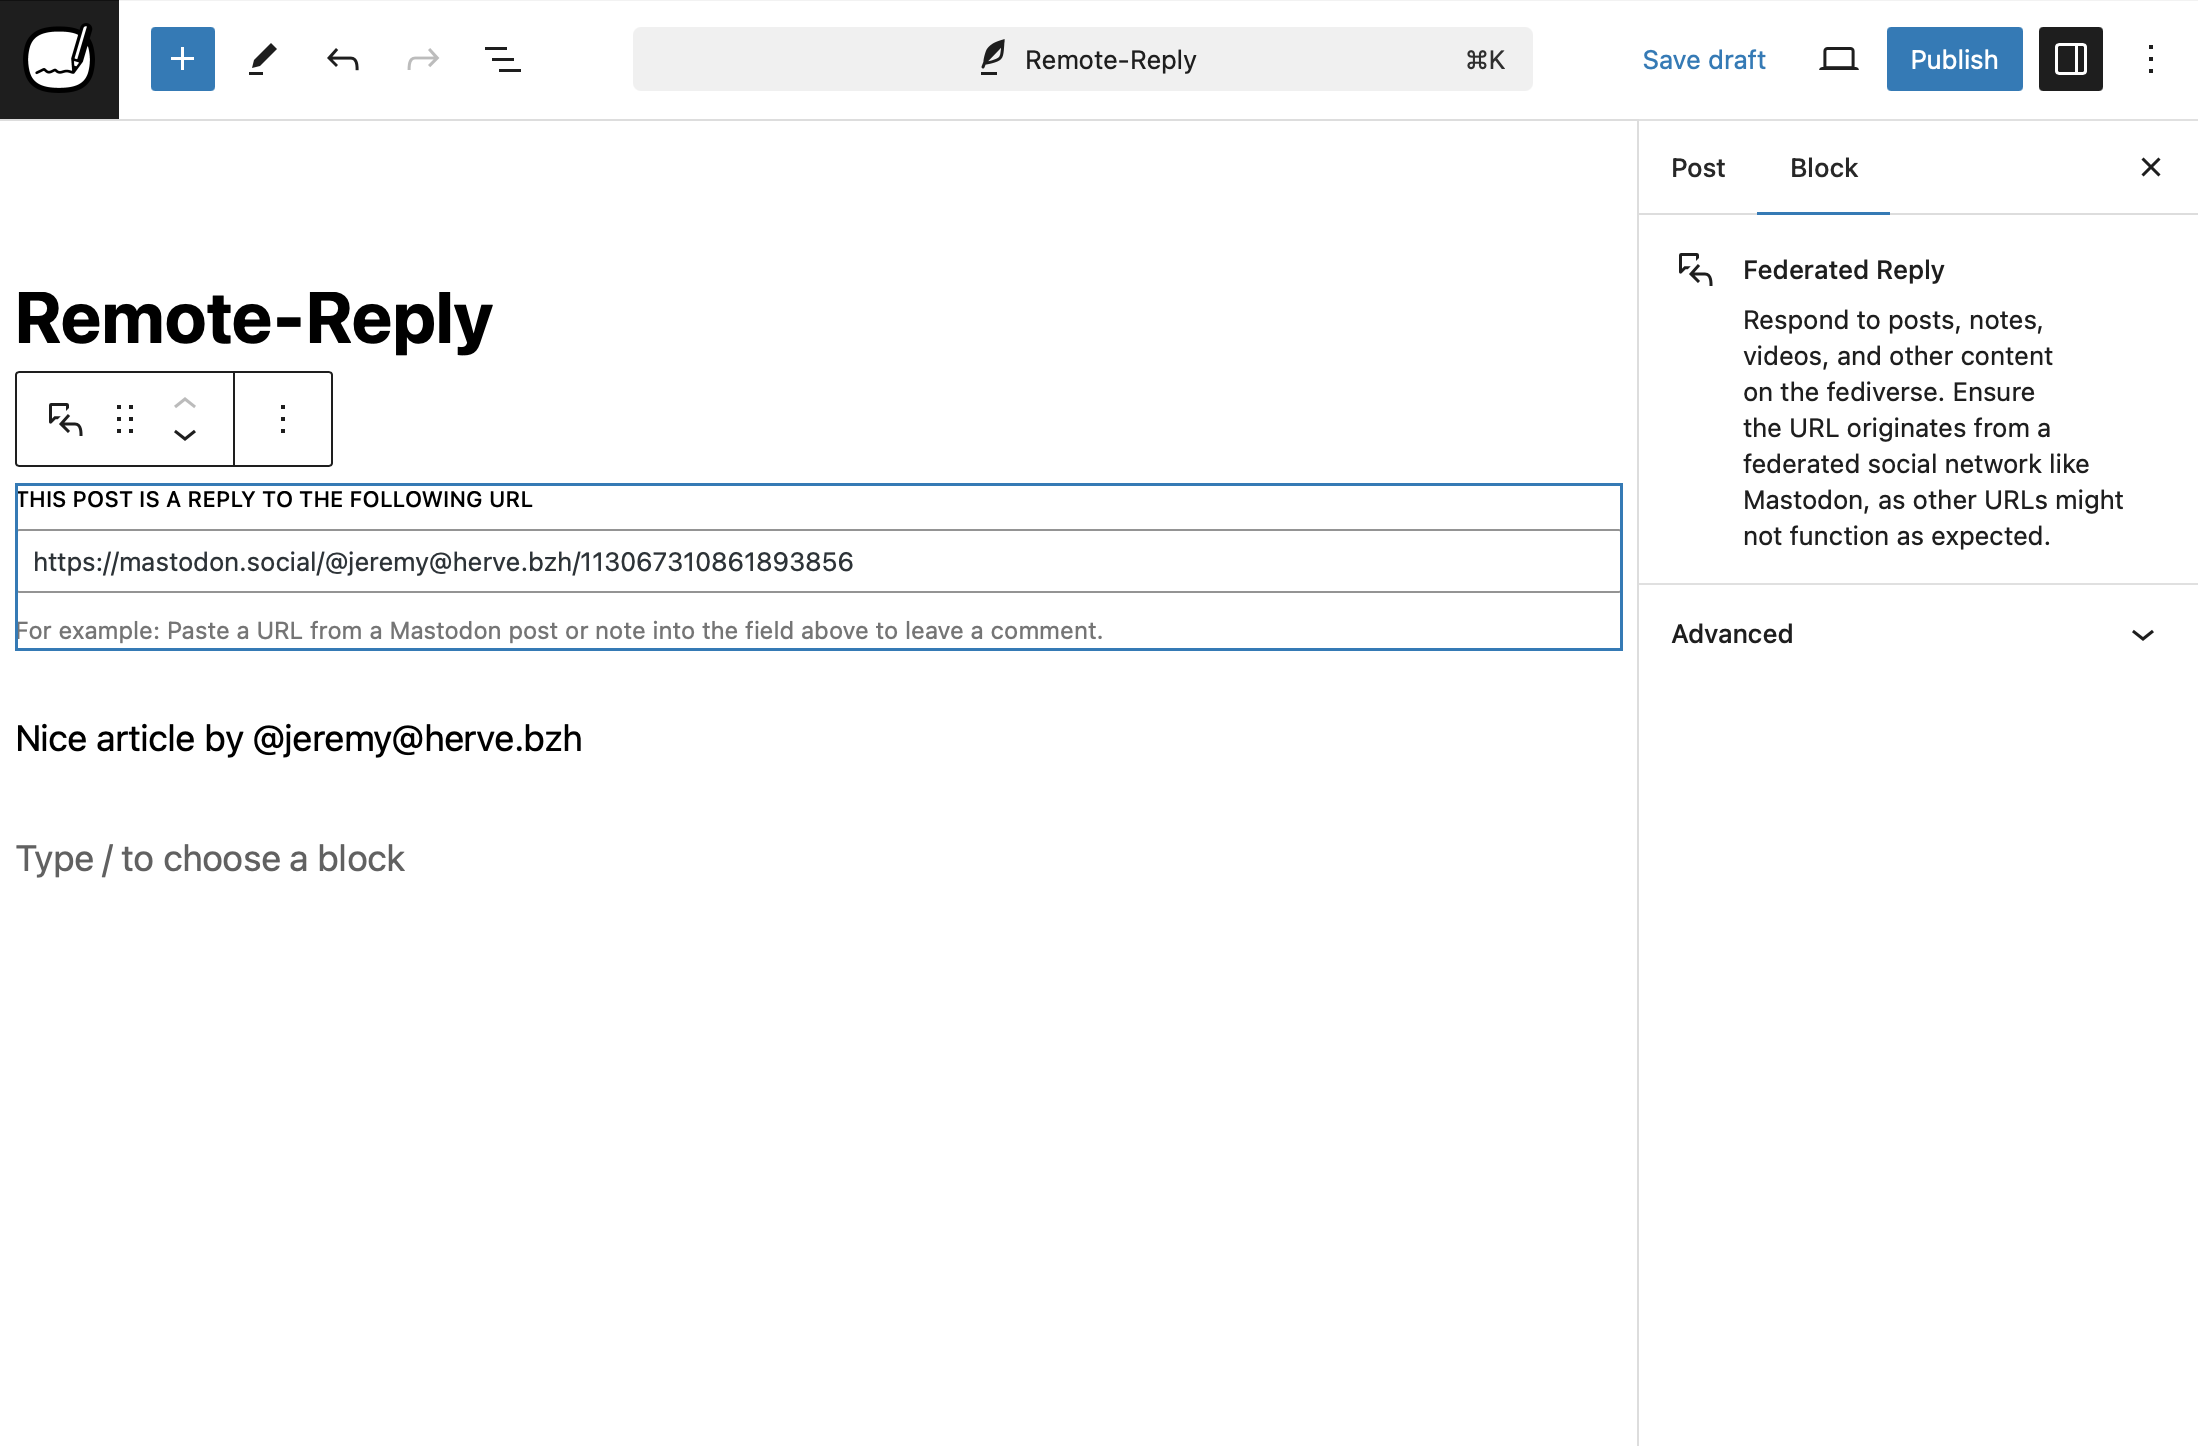Select the Tools pencil icon
The width and height of the screenshot is (2198, 1446).
point(263,59)
